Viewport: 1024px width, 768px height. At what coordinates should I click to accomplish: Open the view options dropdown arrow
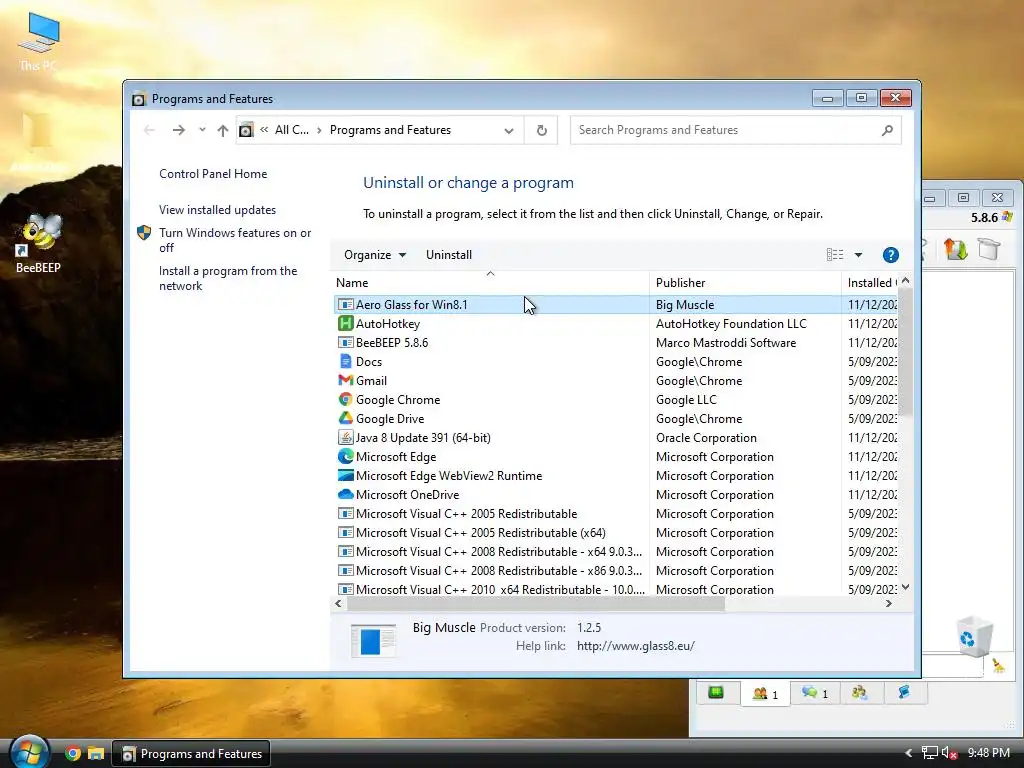858,255
